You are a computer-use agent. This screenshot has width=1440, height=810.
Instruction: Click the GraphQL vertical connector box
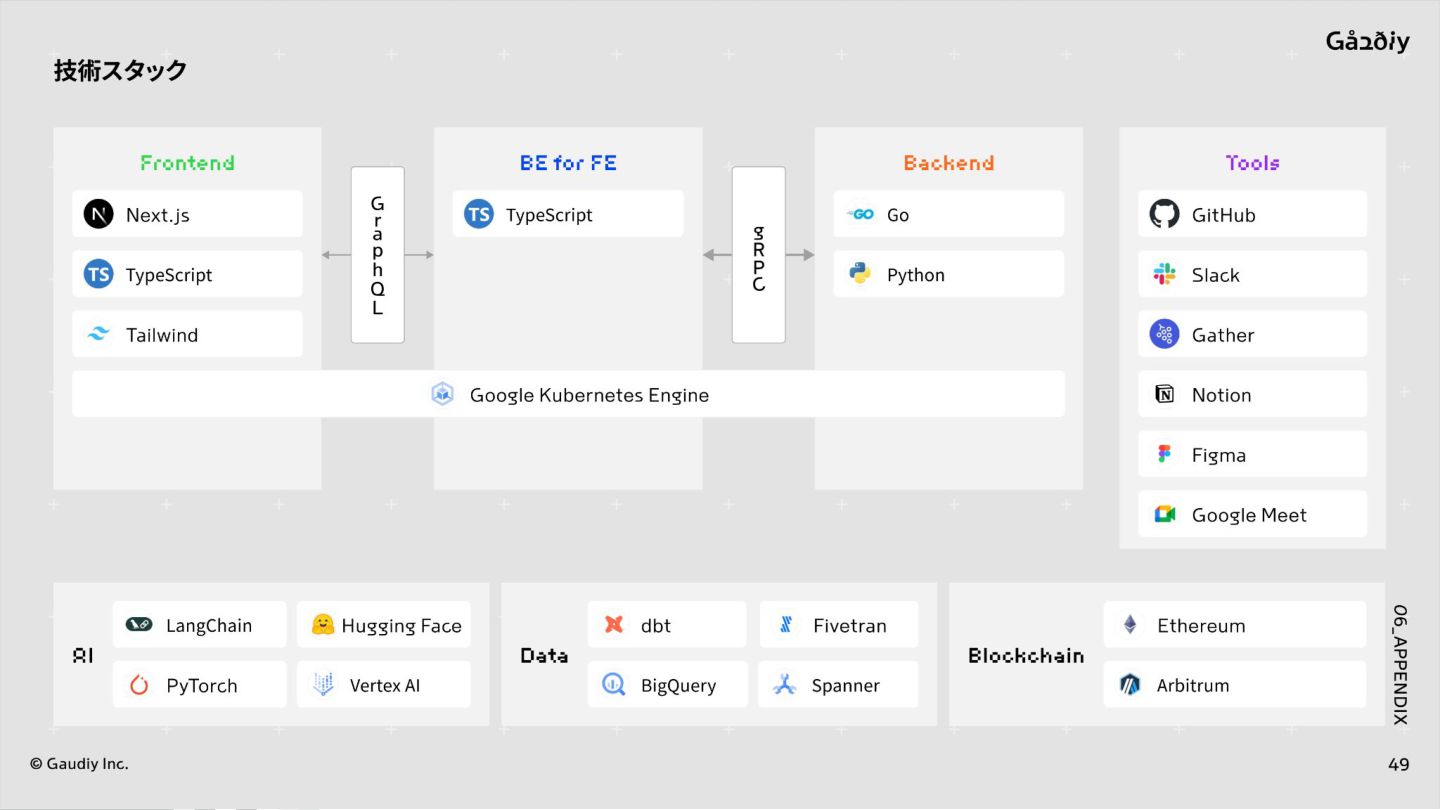click(x=377, y=255)
